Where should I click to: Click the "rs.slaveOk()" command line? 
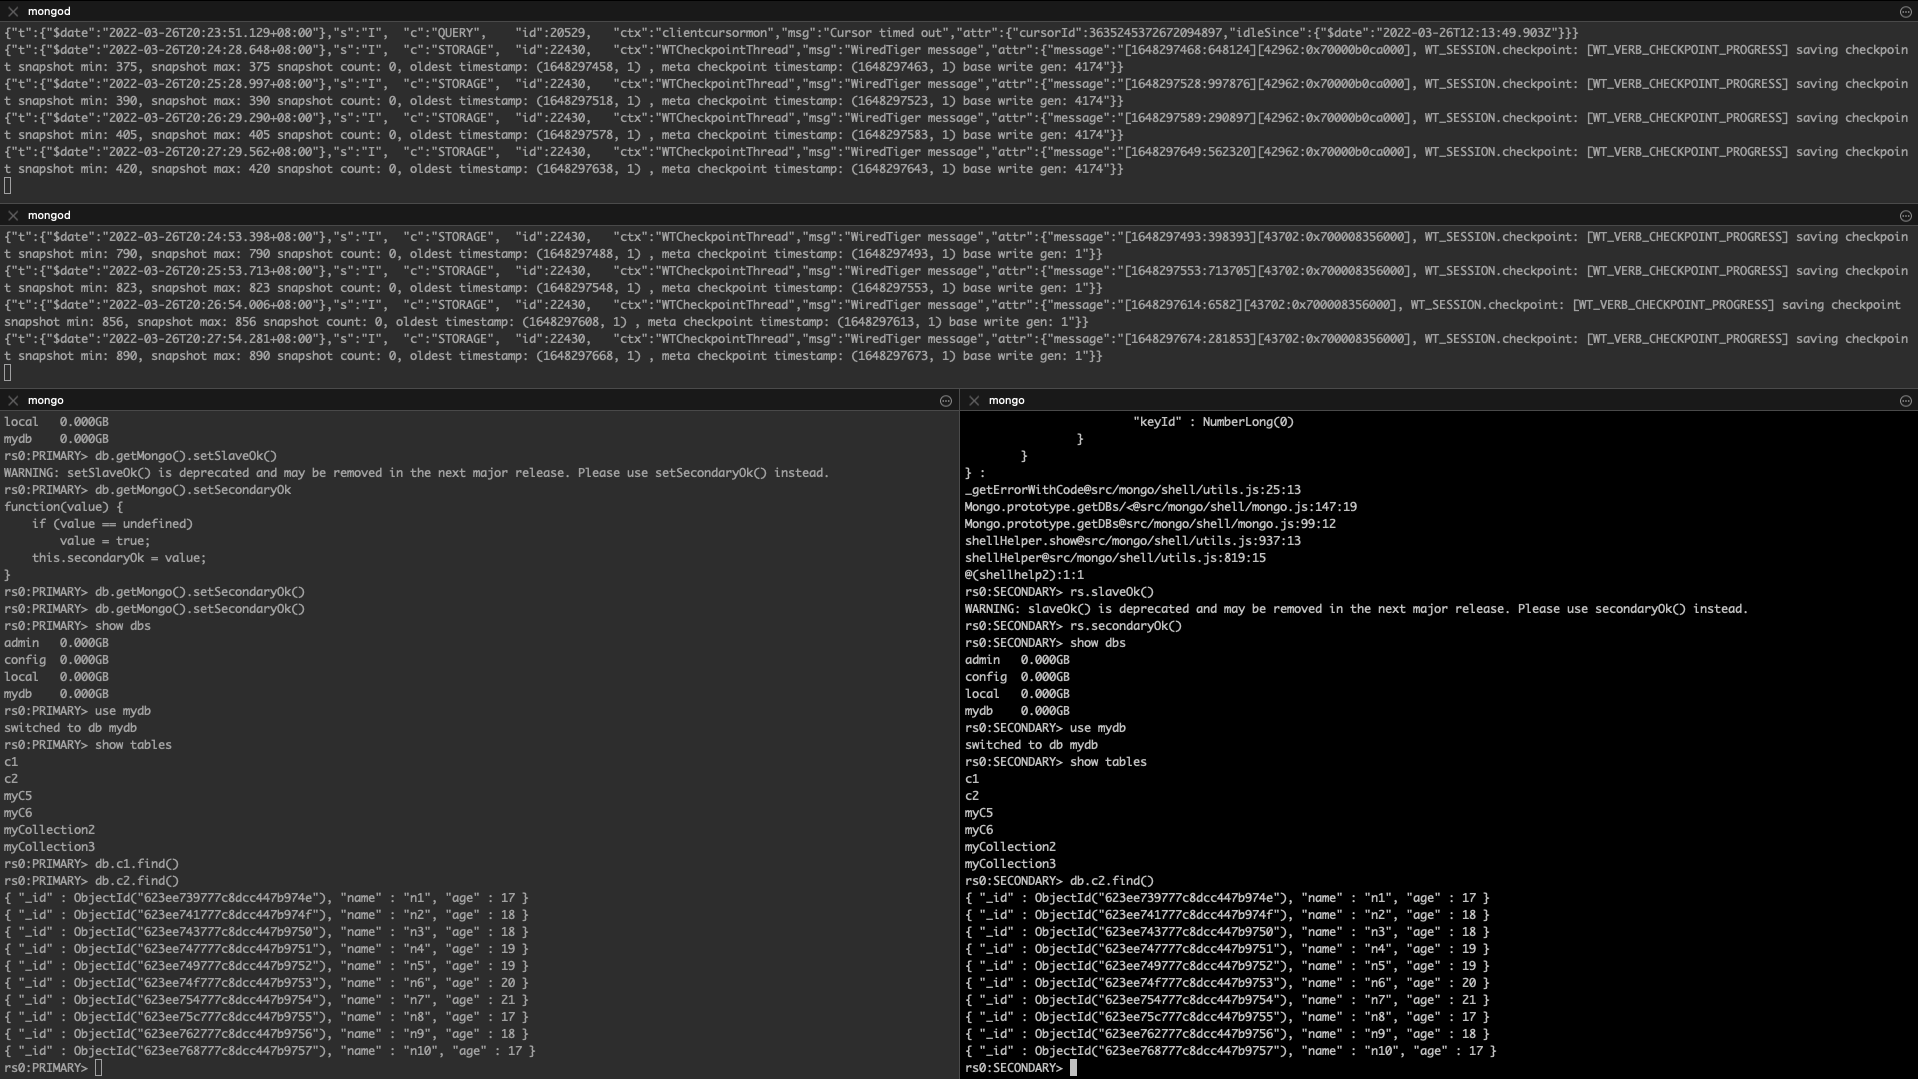(1059, 592)
